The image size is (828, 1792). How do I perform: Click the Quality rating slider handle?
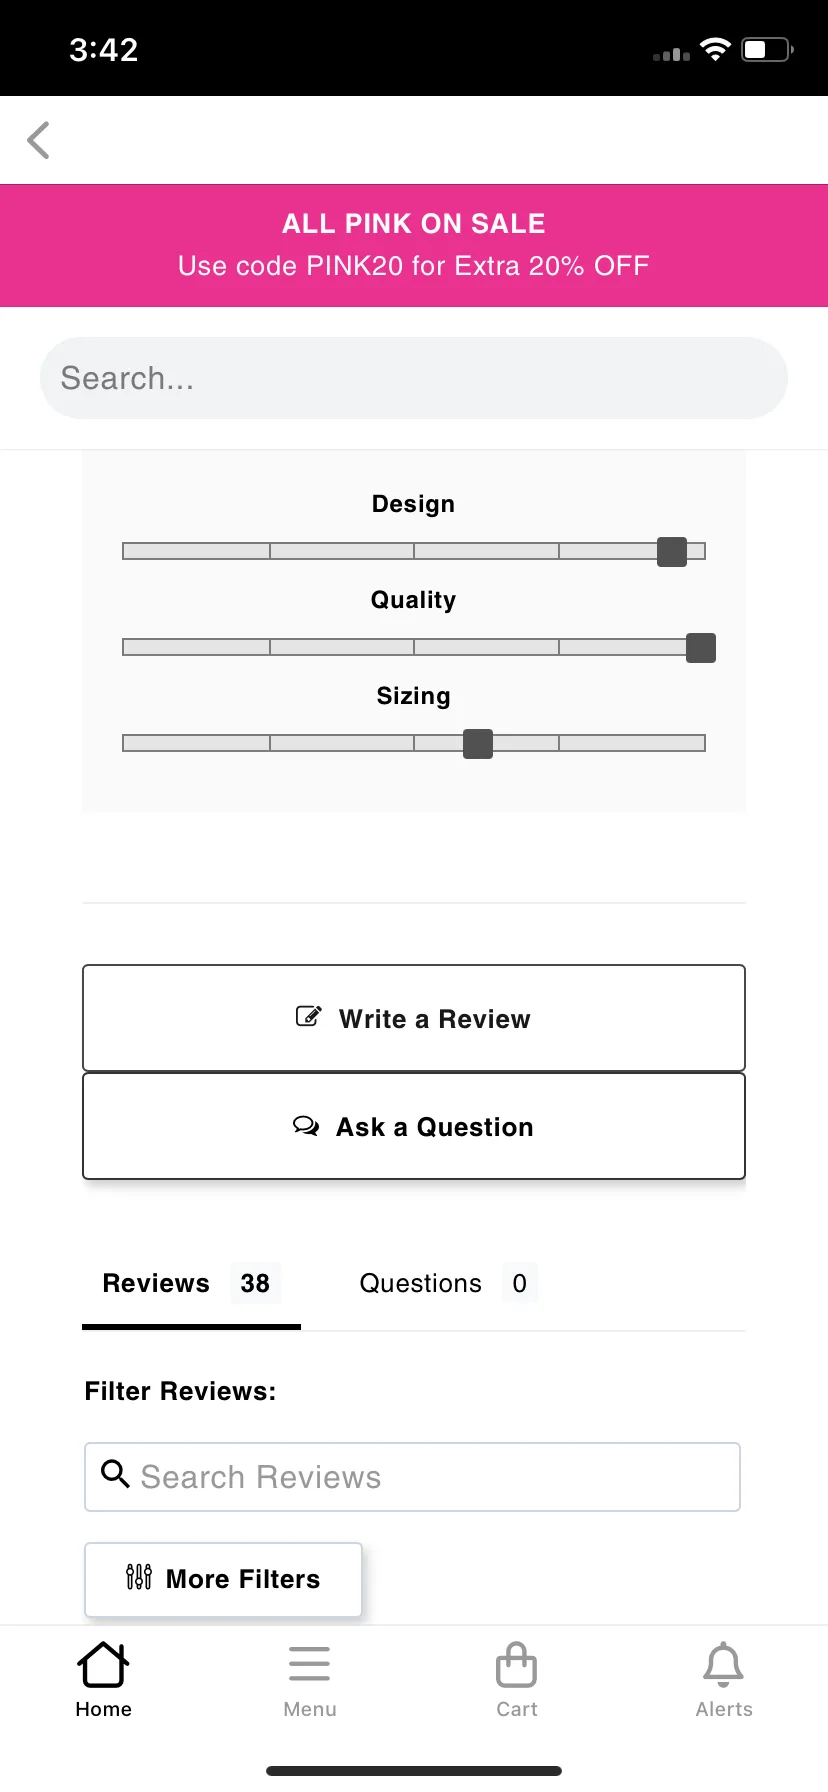click(x=701, y=648)
